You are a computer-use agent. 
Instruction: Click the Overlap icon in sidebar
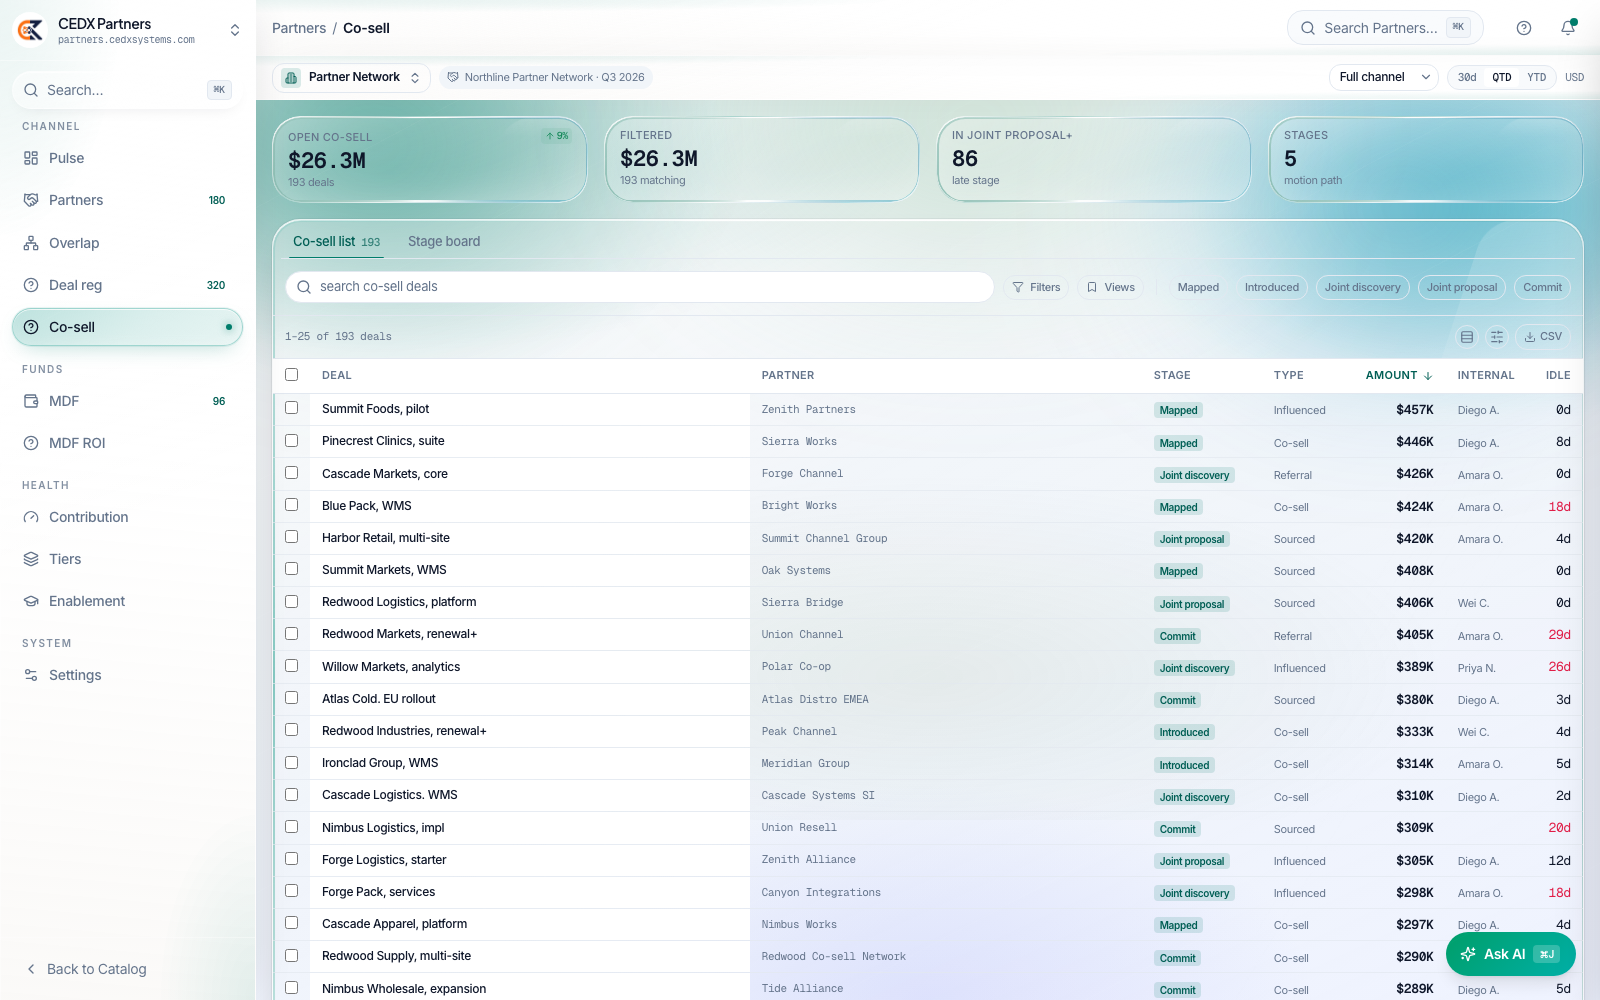[x=31, y=243]
